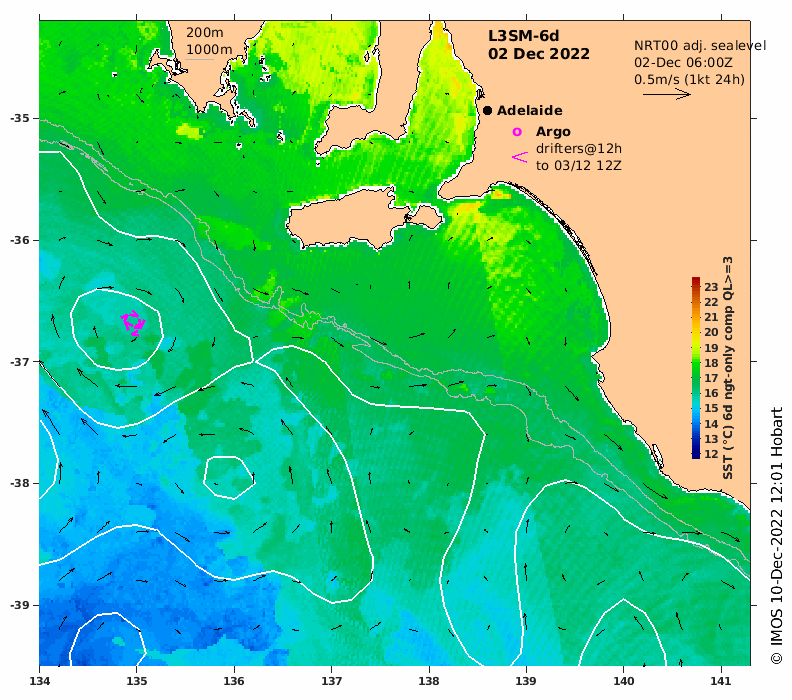This screenshot has width=792, height=700.
Task: Click the '138' longitude axis label
Action: 429,681
